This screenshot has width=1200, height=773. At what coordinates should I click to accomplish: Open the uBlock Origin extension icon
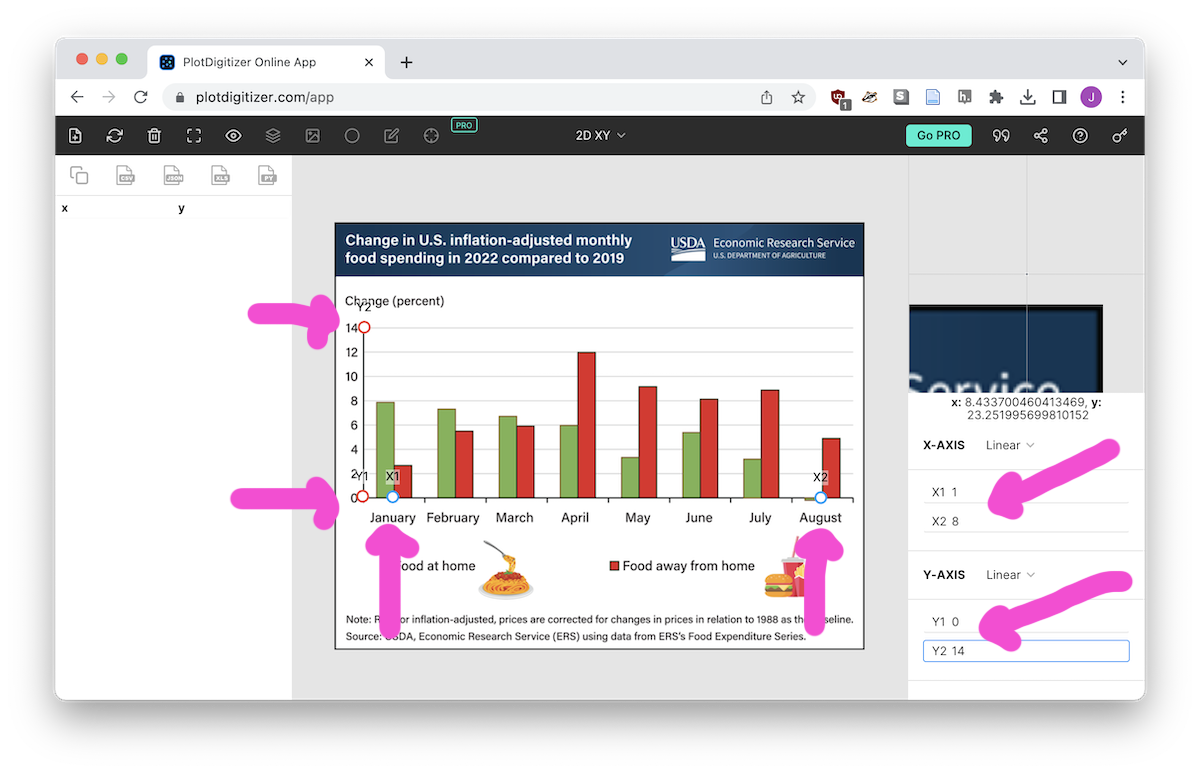(x=839, y=97)
